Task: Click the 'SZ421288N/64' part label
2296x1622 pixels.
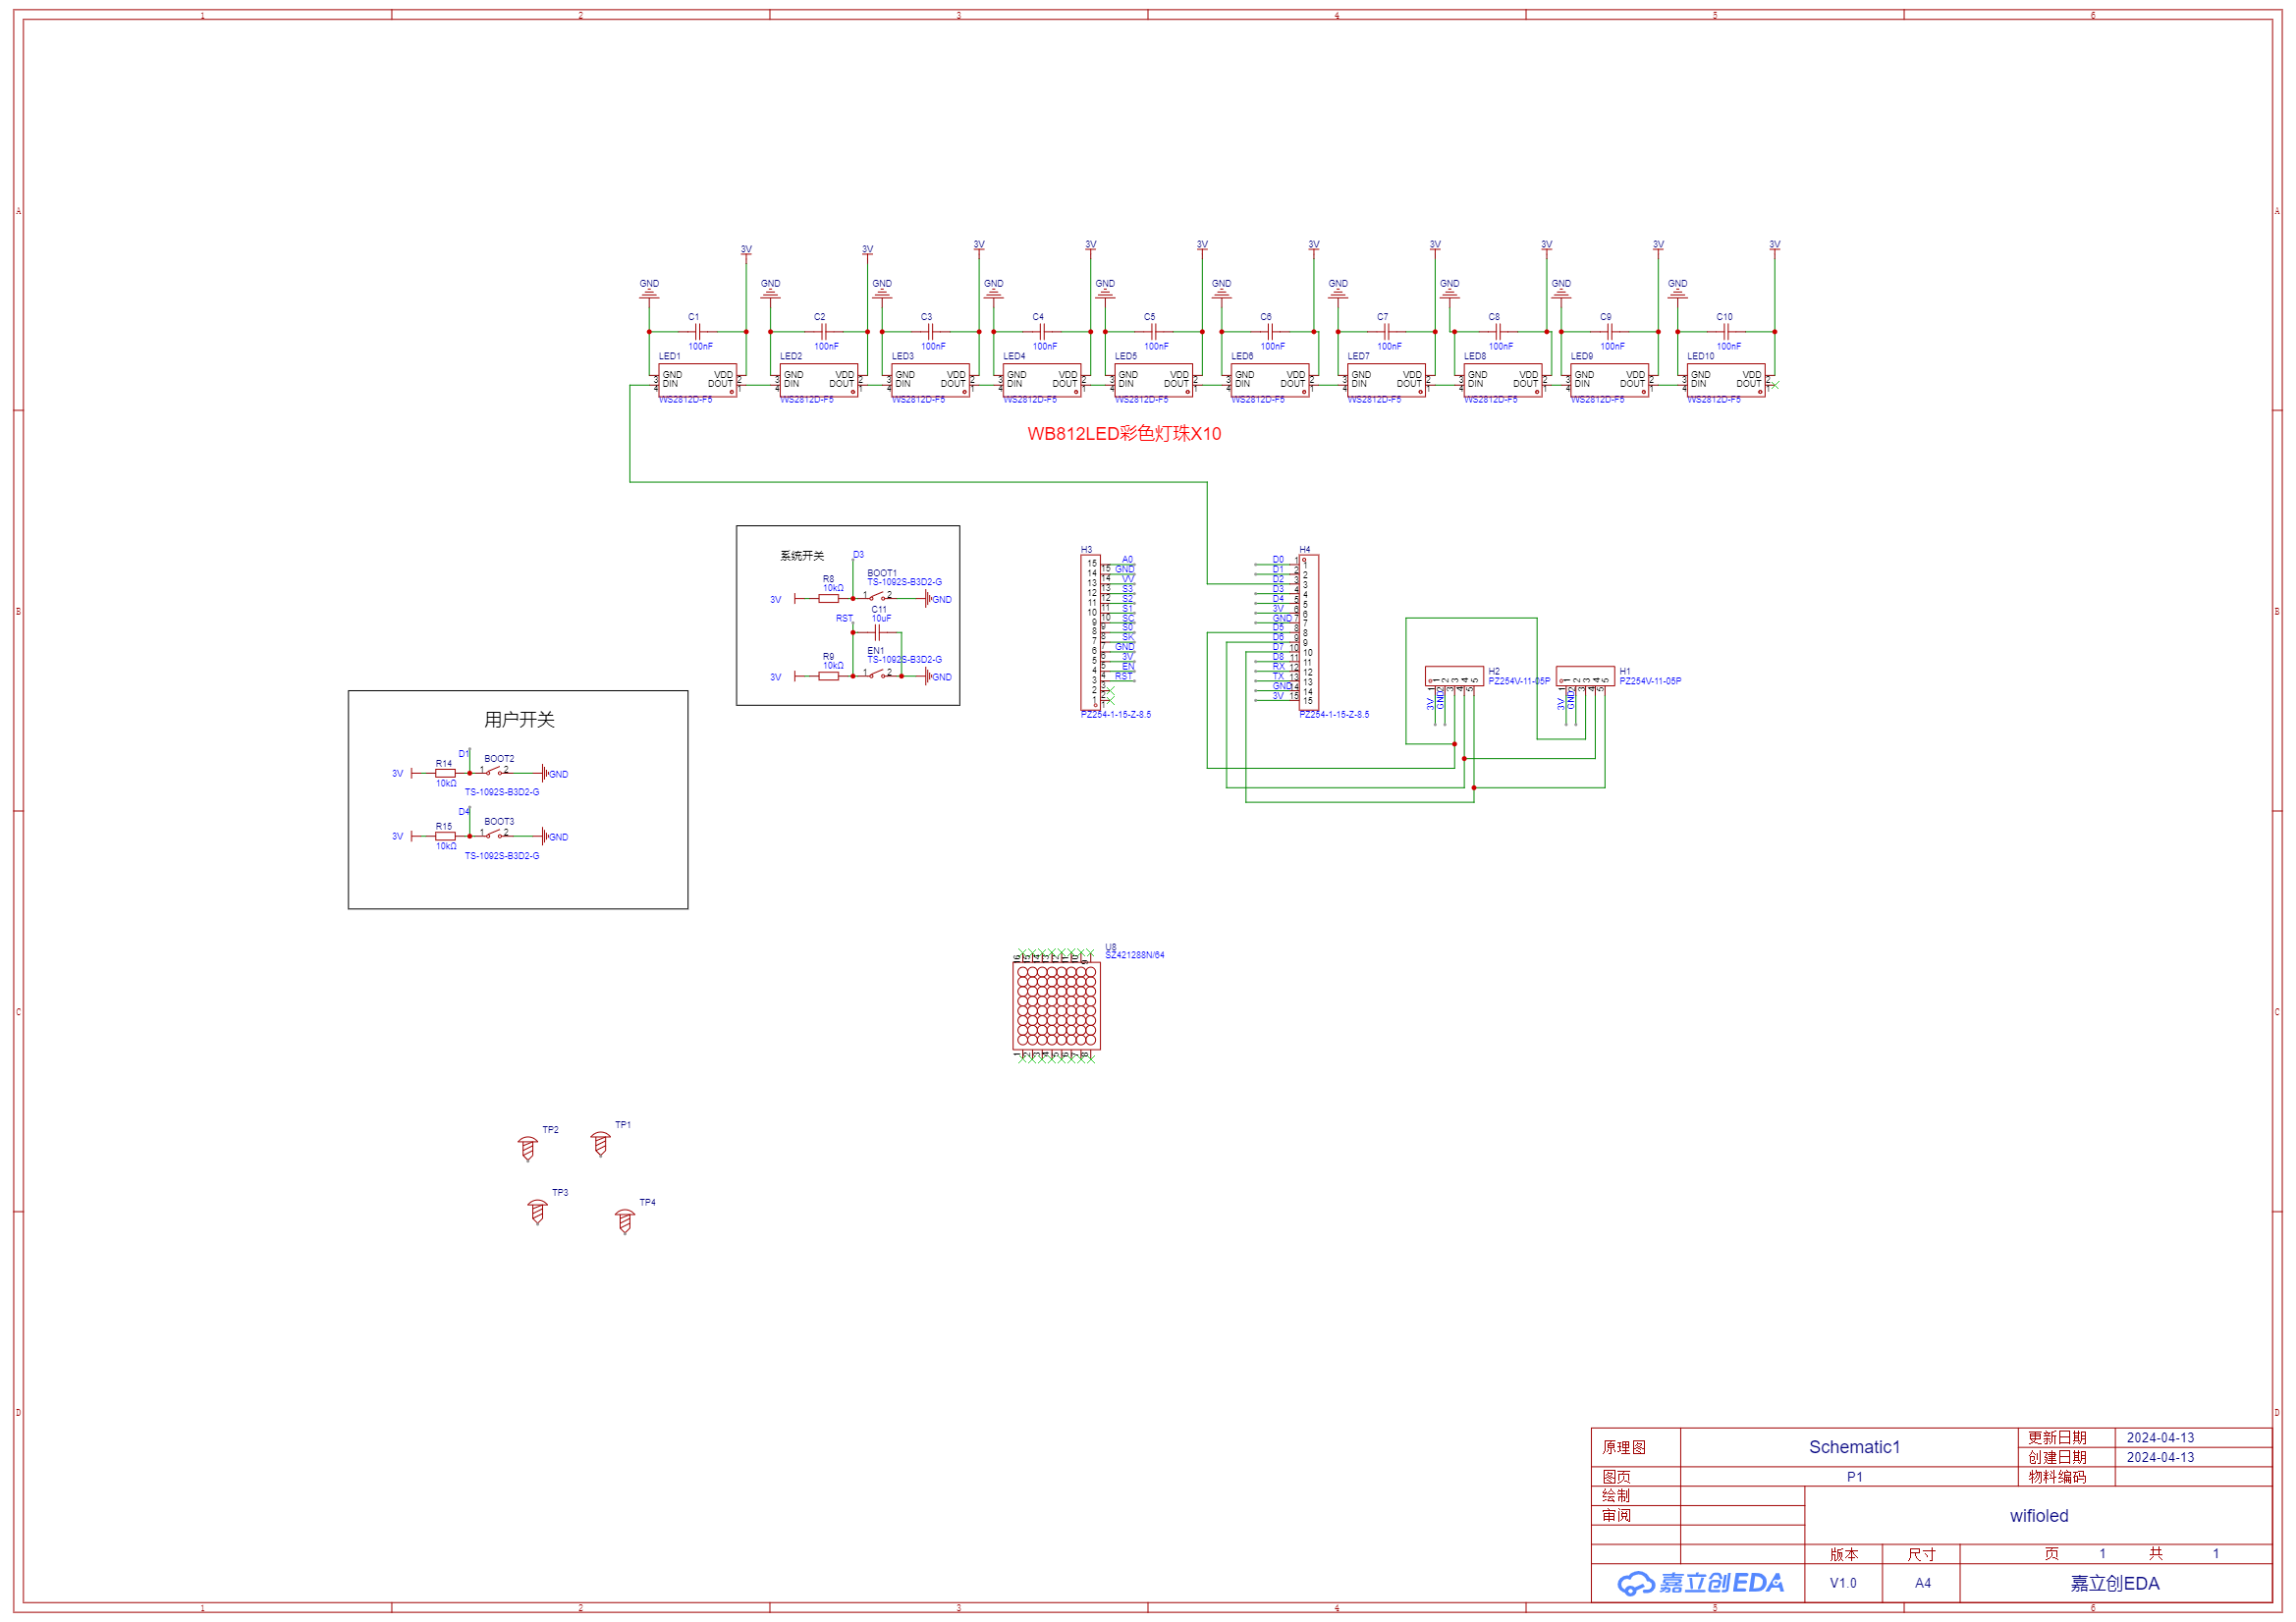Action: pos(1135,955)
